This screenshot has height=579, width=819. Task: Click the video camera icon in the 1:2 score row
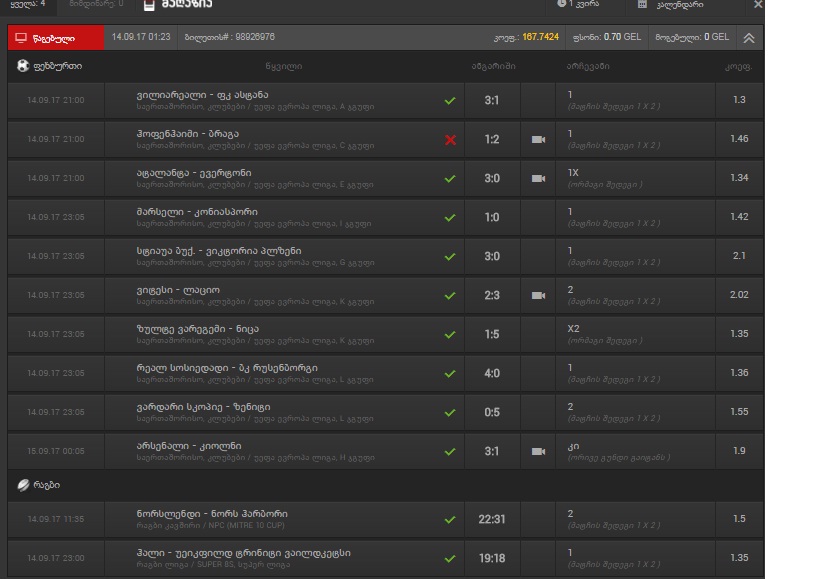click(x=539, y=139)
